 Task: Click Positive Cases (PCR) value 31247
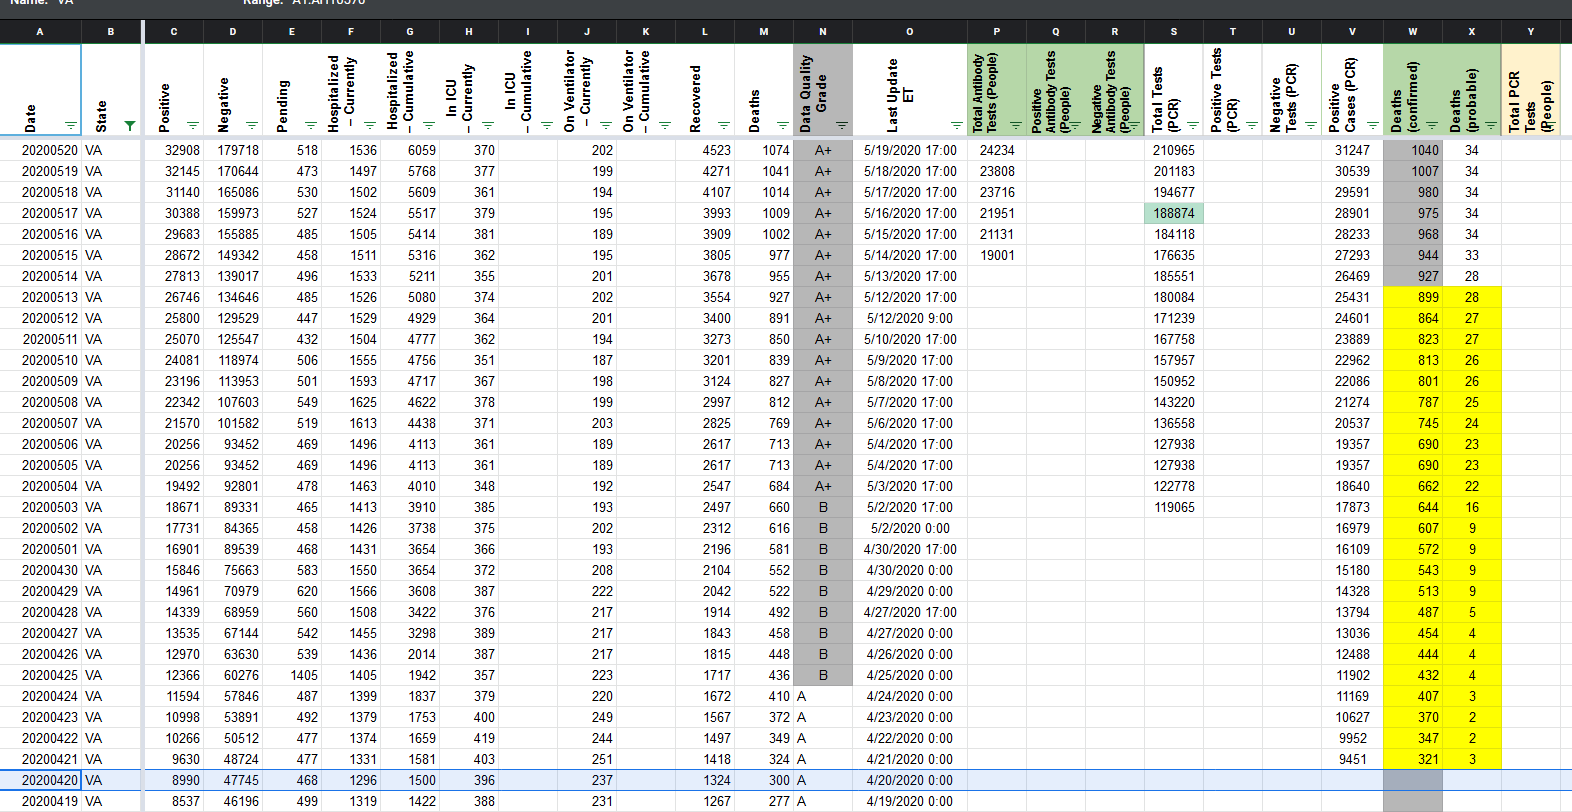pyautogui.click(x=1352, y=150)
